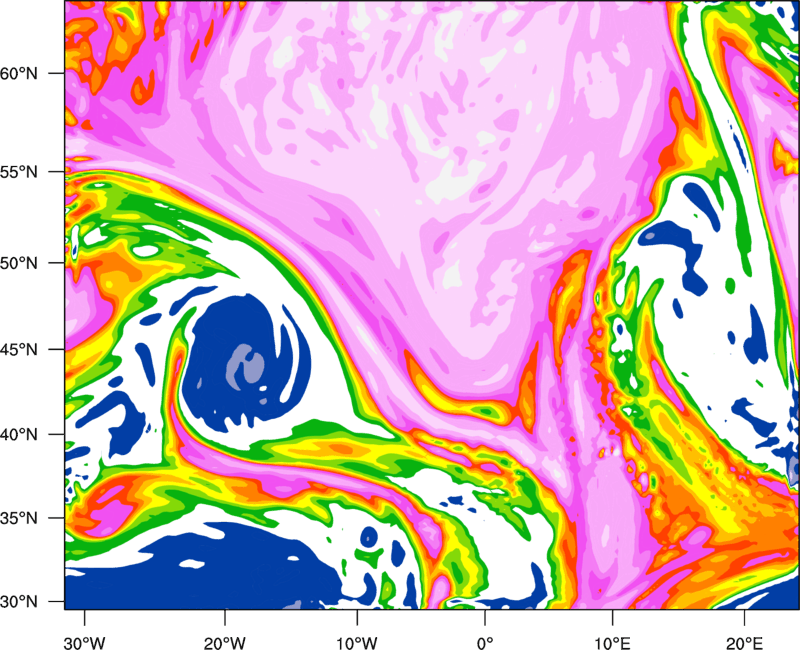Image resolution: width=800 pixels, height=650 pixels.
Task: Click the 50°N latitude label
Action: coord(19,263)
